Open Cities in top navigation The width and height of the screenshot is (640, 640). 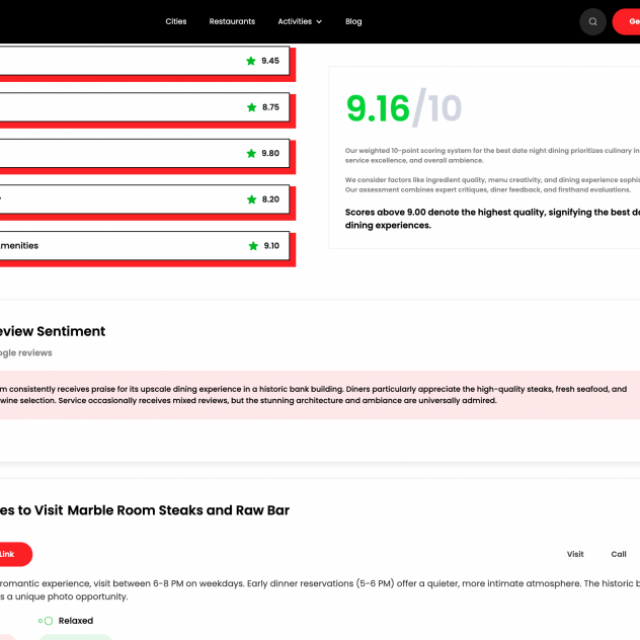pos(176,22)
